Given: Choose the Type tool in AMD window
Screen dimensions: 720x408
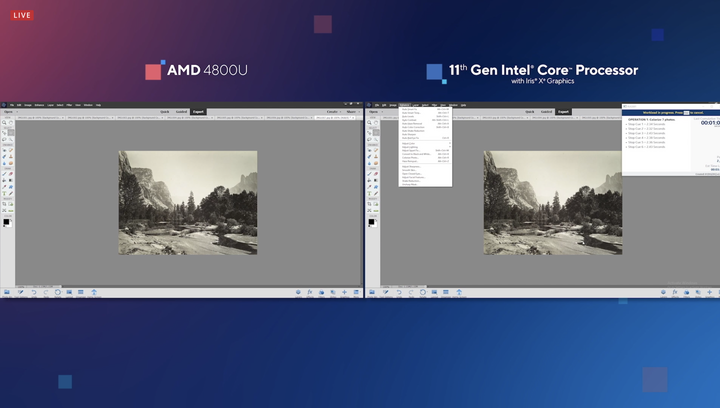Looking at the screenshot, I should (x=4, y=193).
